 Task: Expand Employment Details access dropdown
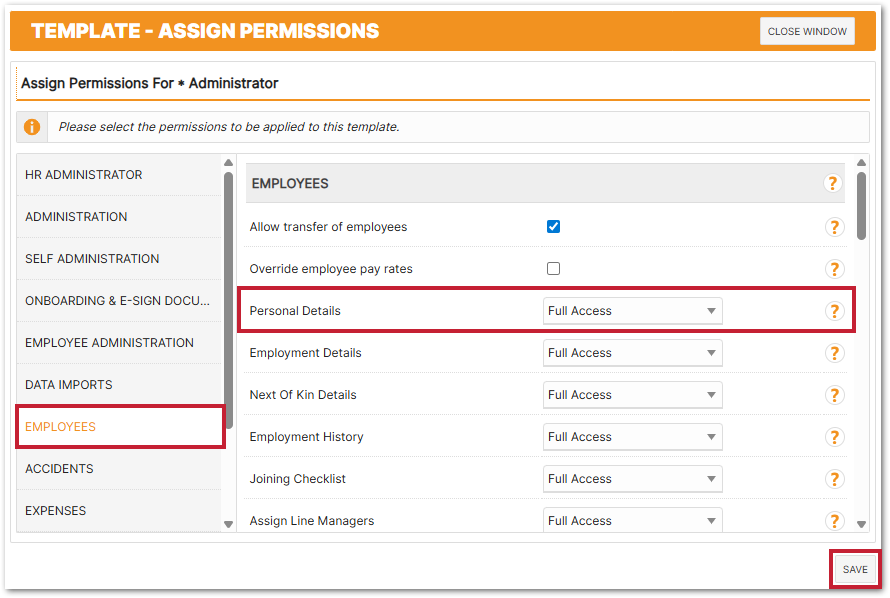coord(632,353)
